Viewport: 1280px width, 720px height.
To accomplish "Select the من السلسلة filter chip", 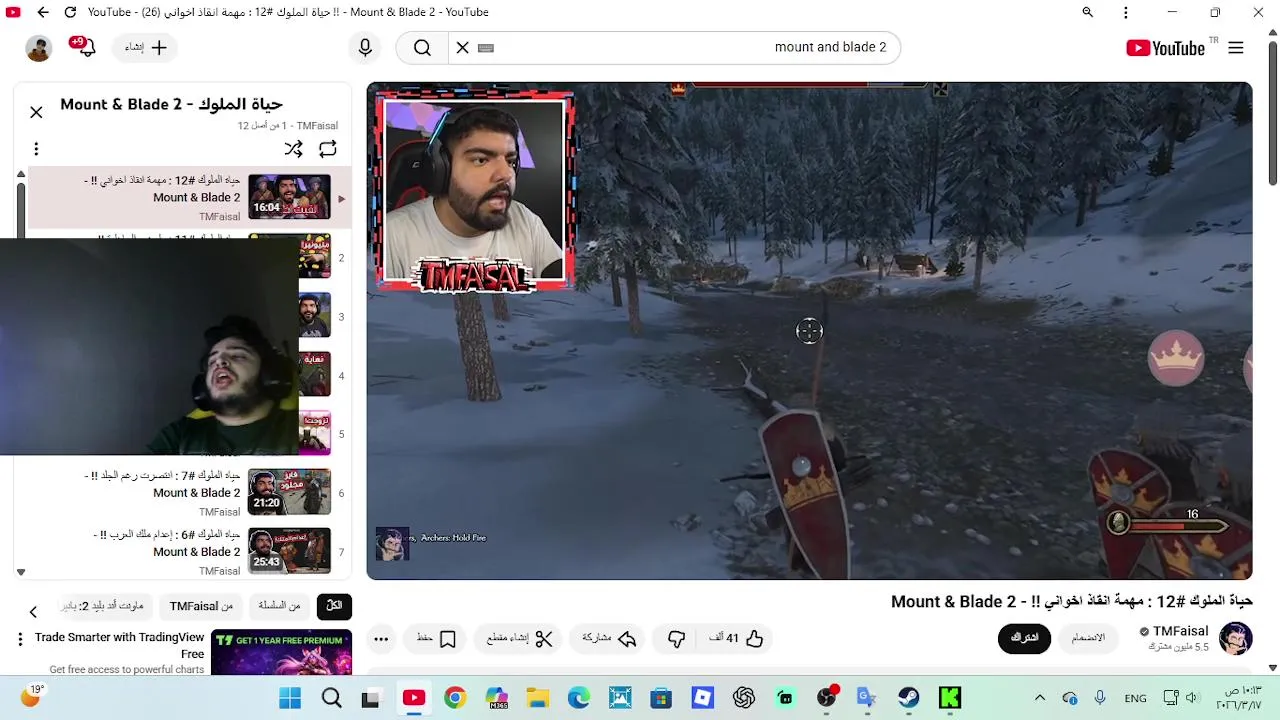I will pos(279,606).
